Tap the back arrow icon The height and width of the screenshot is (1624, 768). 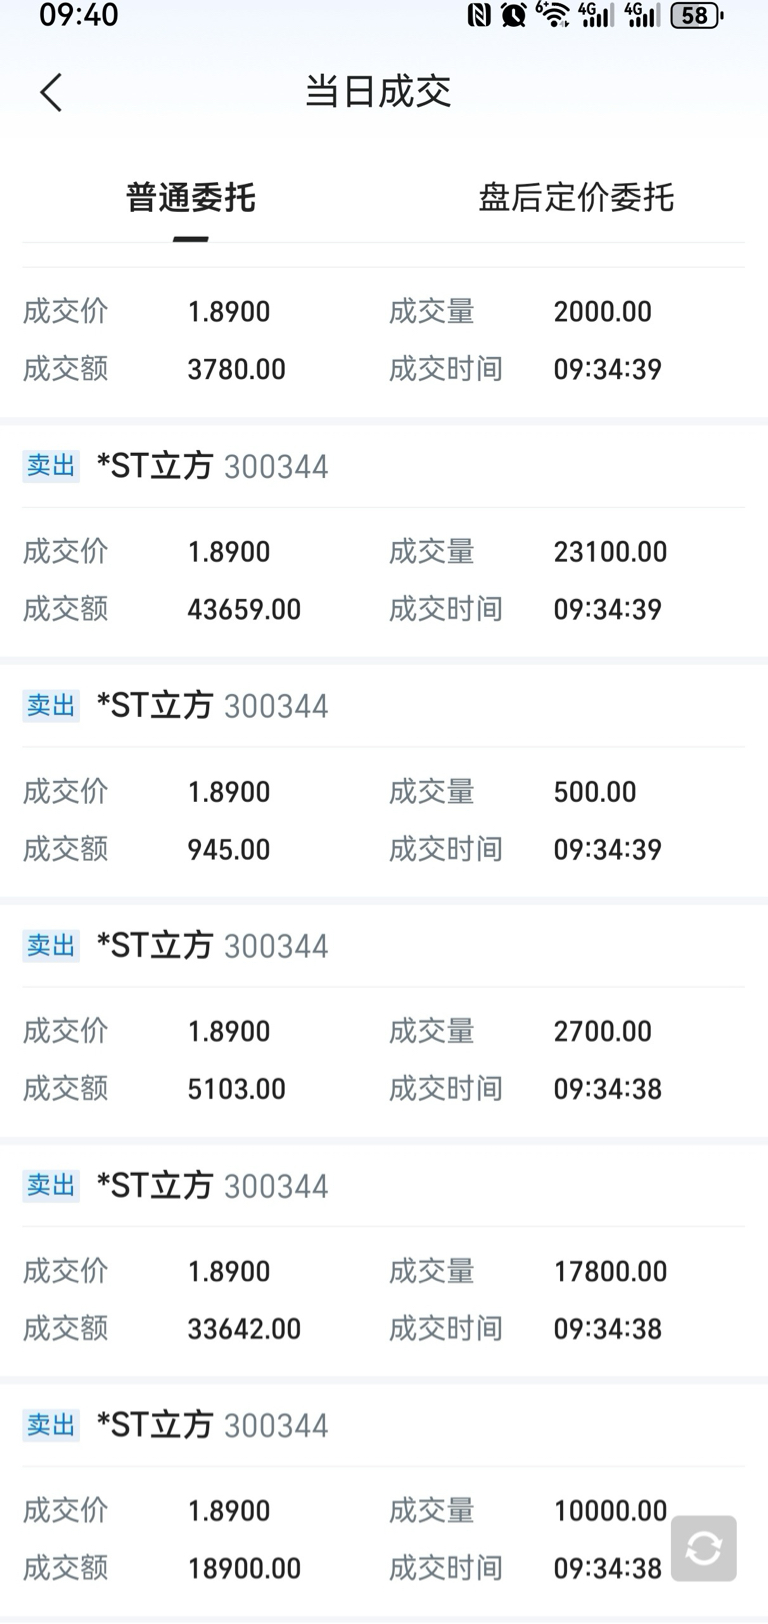coord(51,93)
